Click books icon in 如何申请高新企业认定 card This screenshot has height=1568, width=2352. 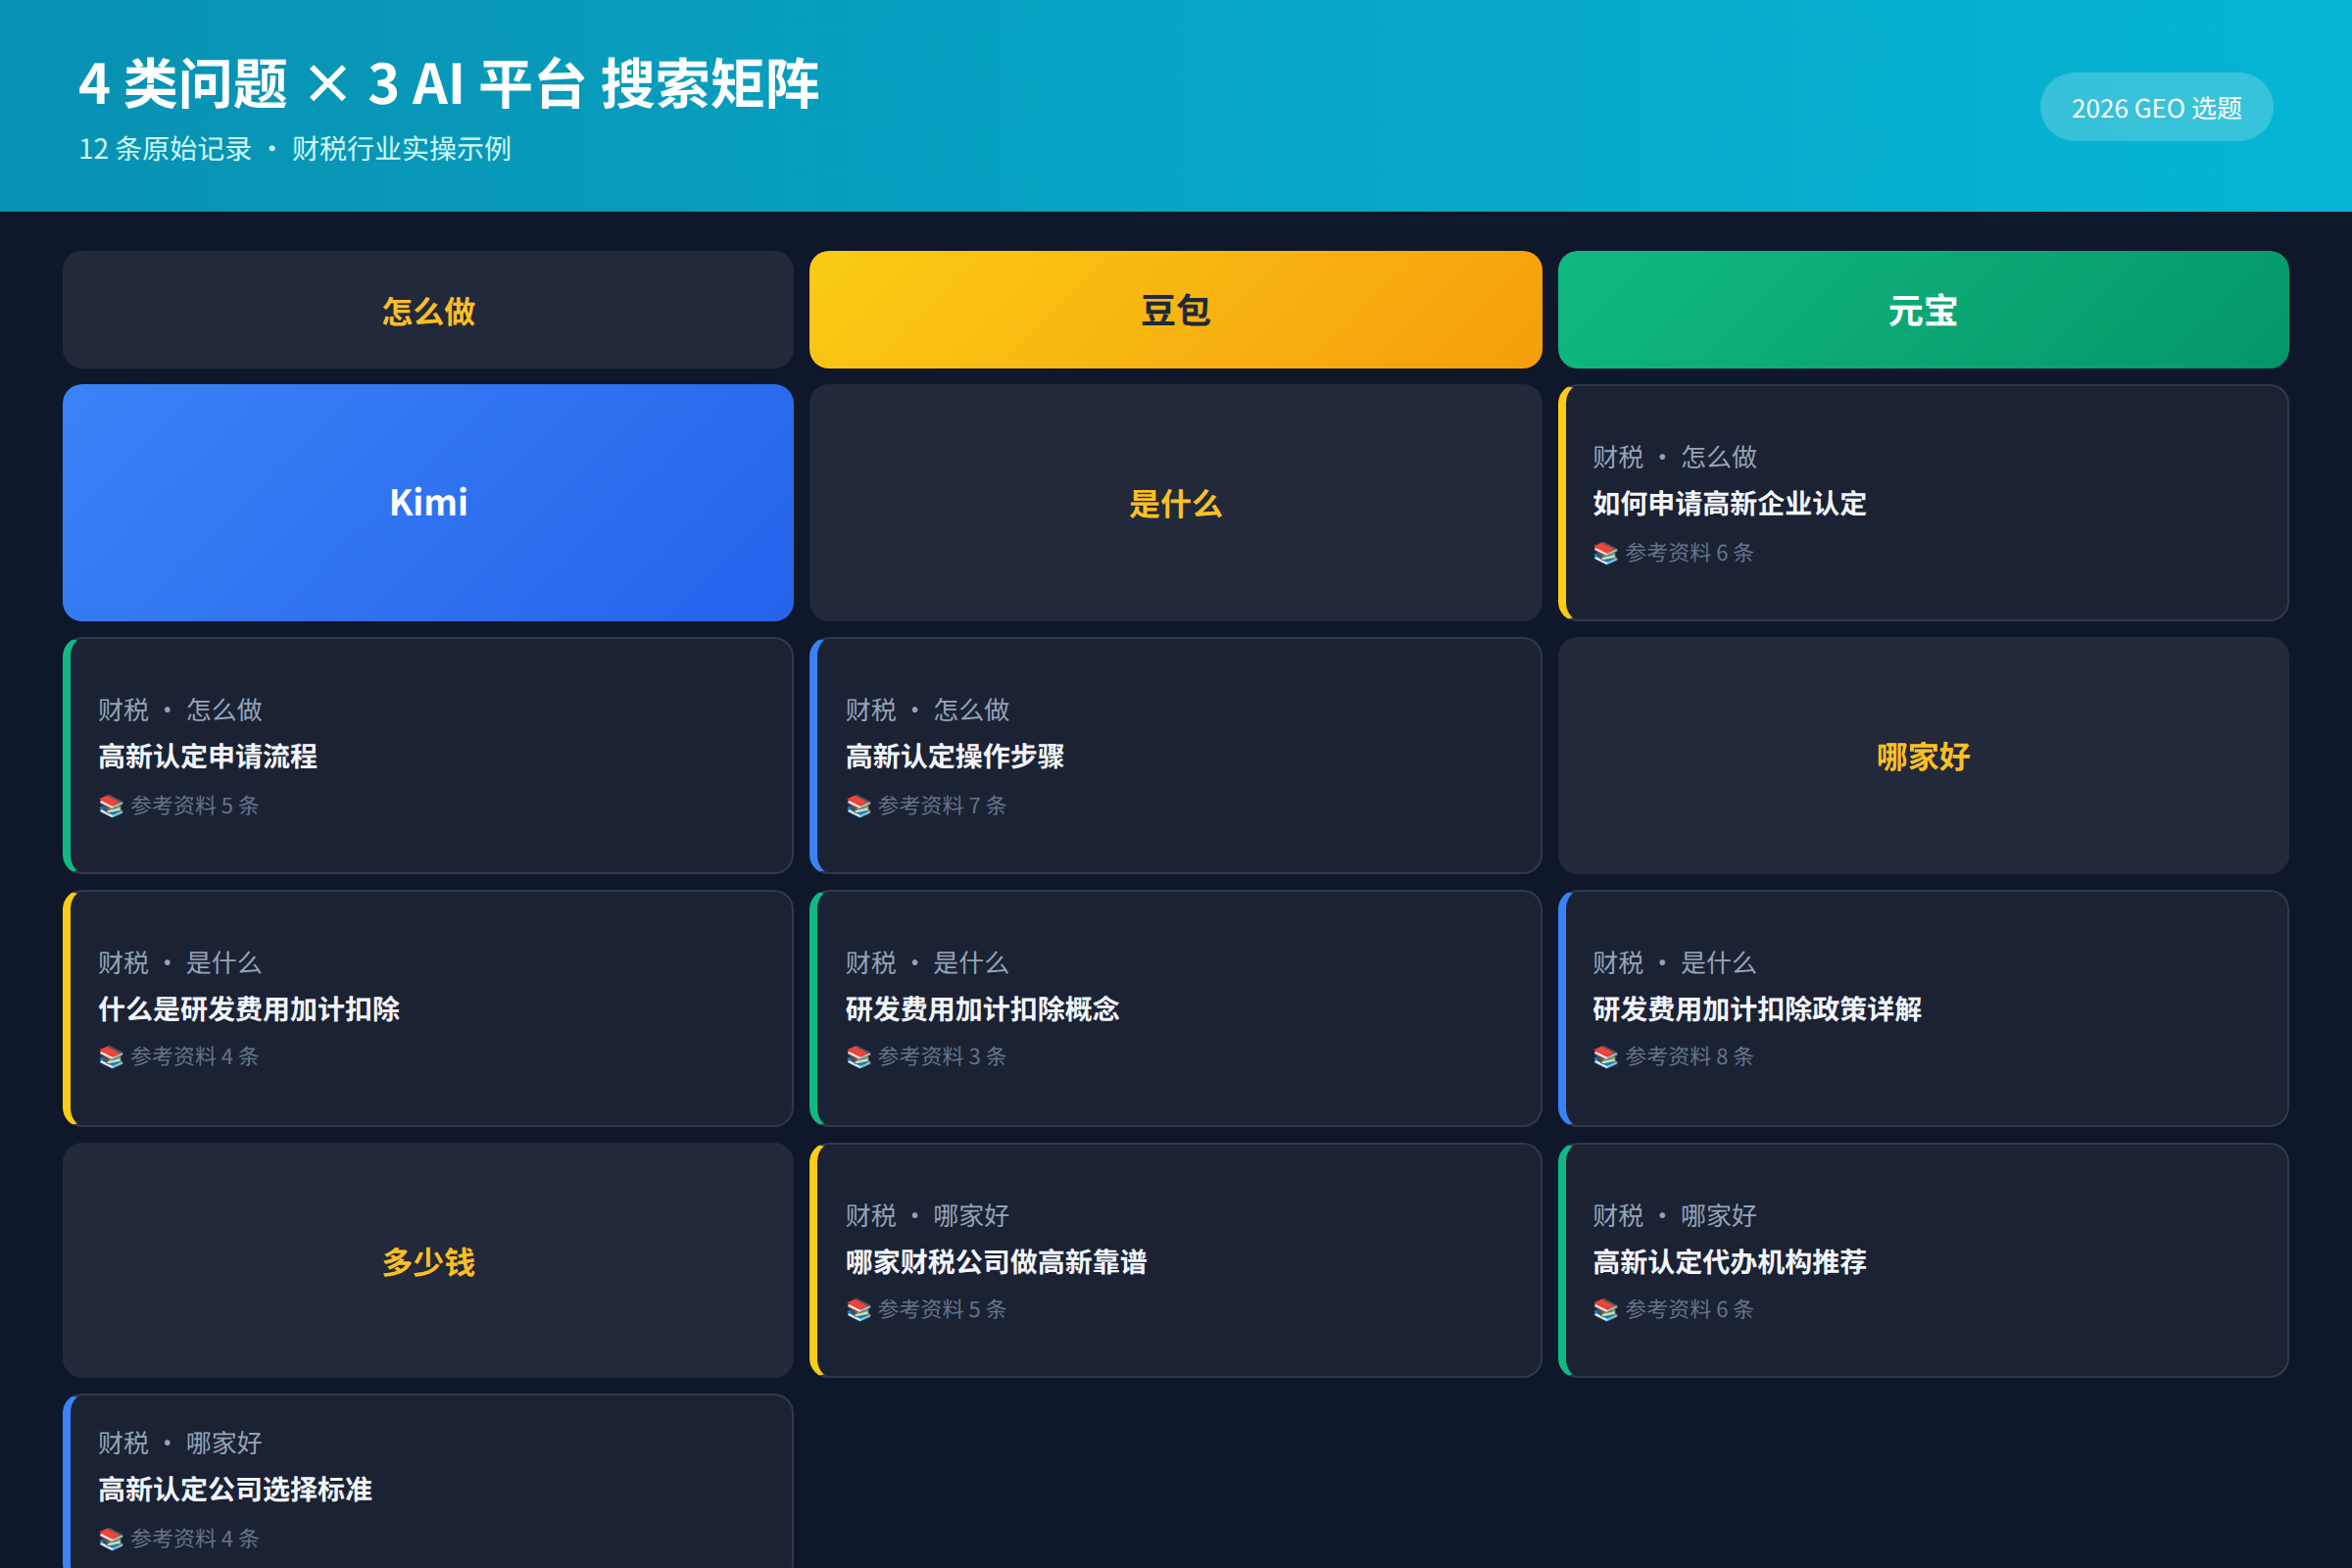(1605, 553)
